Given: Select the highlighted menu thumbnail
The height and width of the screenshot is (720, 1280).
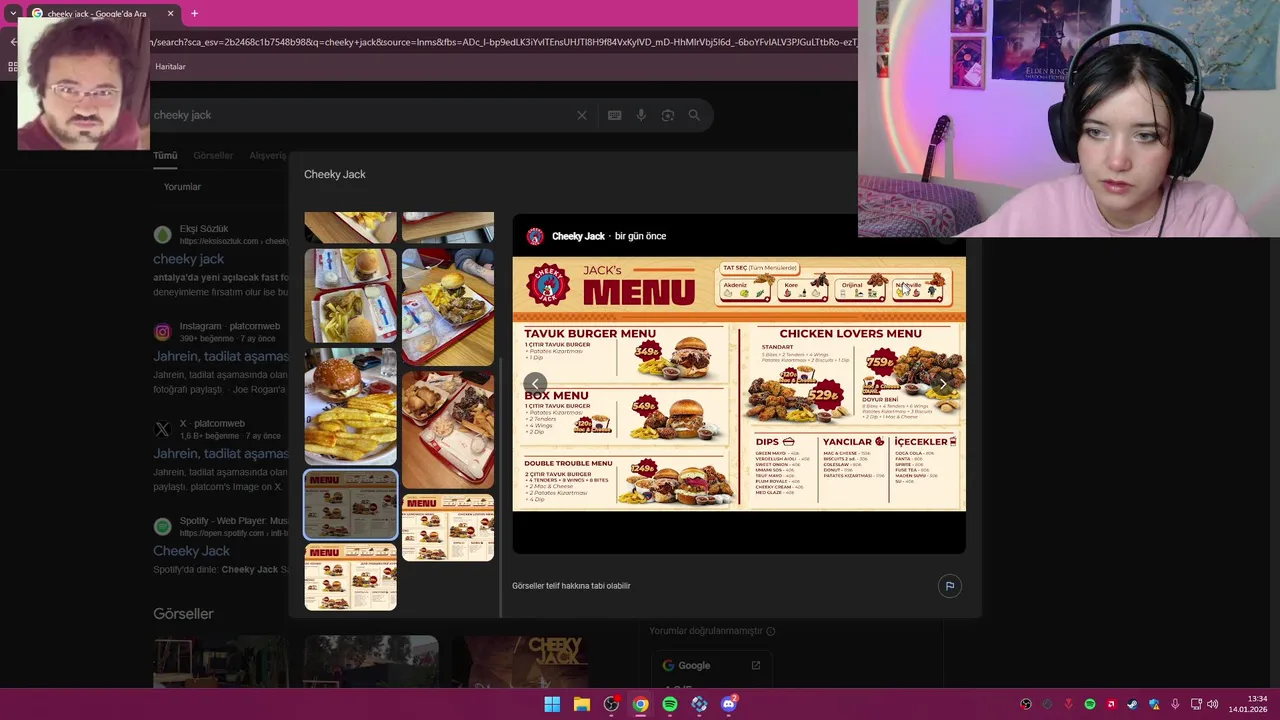Looking at the screenshot, I should tap(350, 505).
